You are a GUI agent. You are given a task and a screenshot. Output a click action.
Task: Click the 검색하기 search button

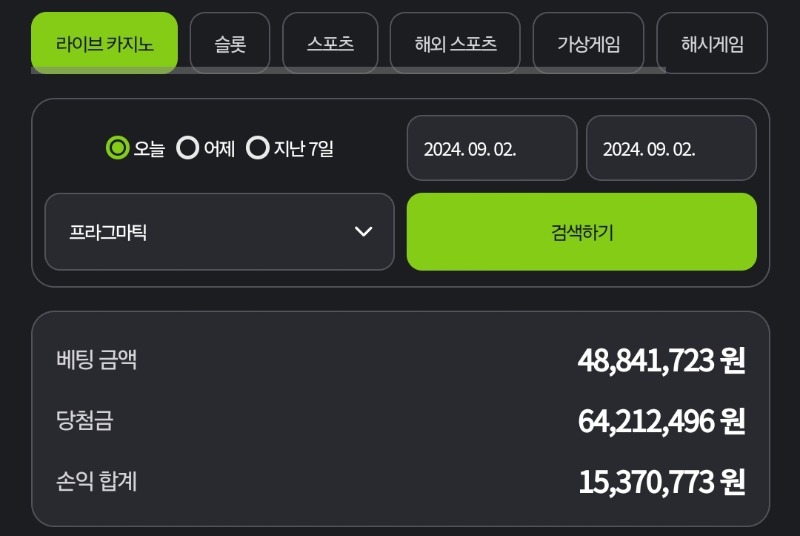pyautogui.click(x=582, y=232)
